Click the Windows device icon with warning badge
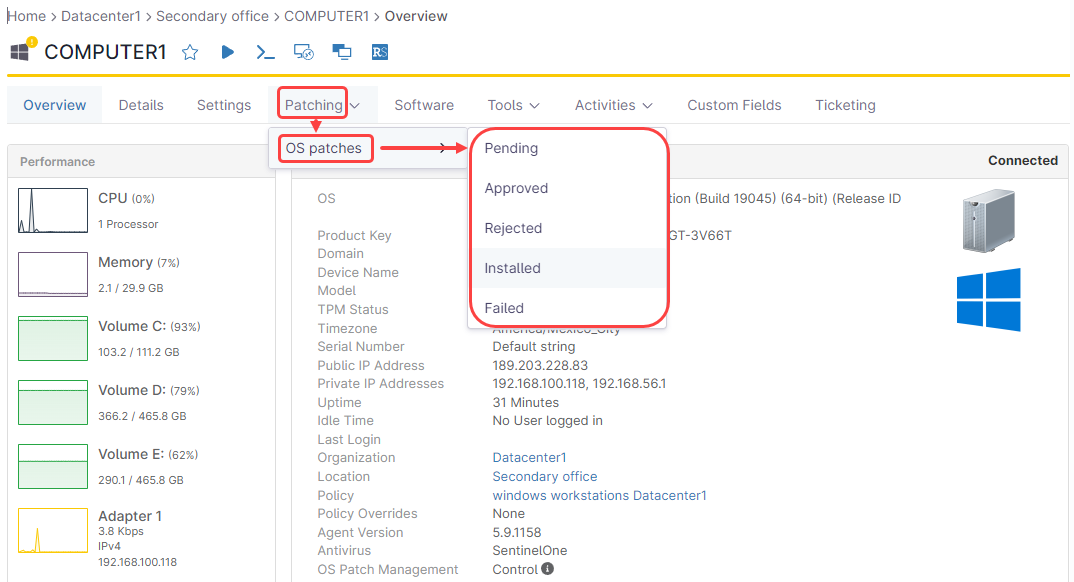The height and width of the screenshot is (582, 1074). pyautogui.click(x=21, y=51)
